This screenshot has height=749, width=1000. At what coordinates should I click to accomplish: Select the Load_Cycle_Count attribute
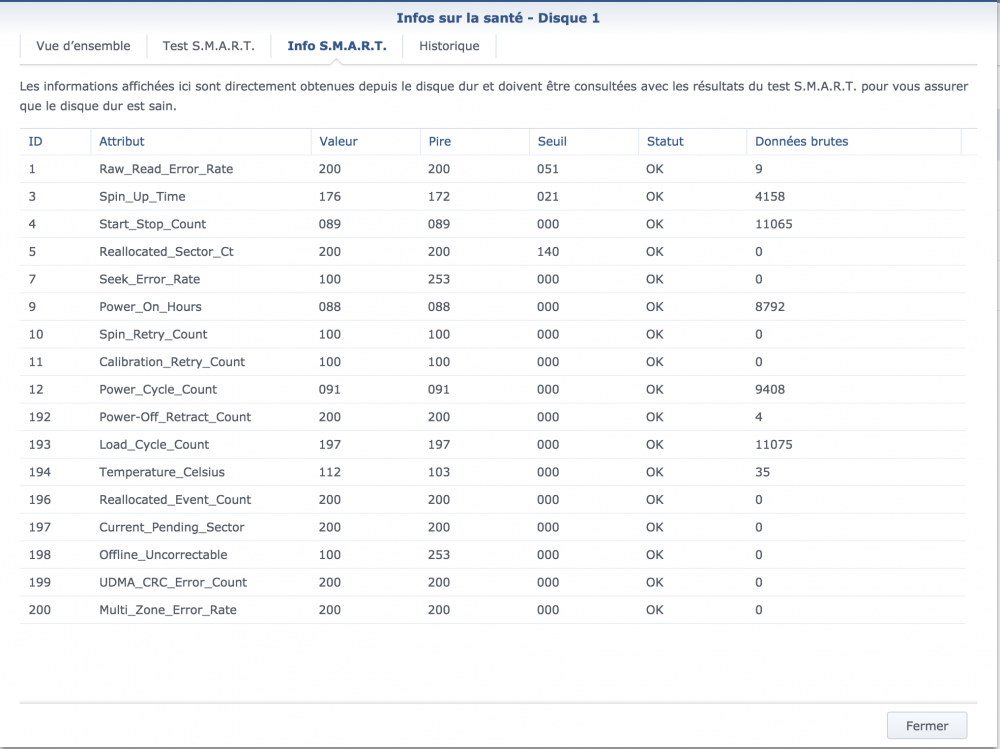[x=154, y=445]
